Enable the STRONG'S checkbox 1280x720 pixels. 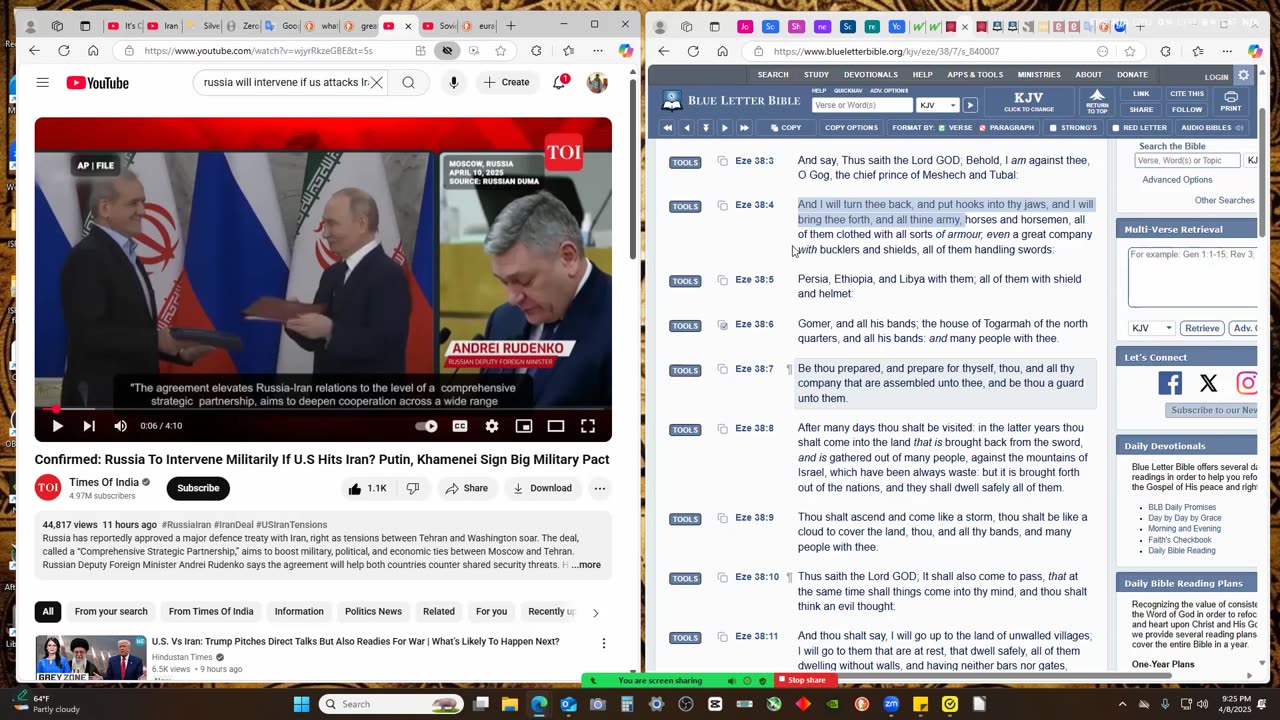click(1053, 128)
